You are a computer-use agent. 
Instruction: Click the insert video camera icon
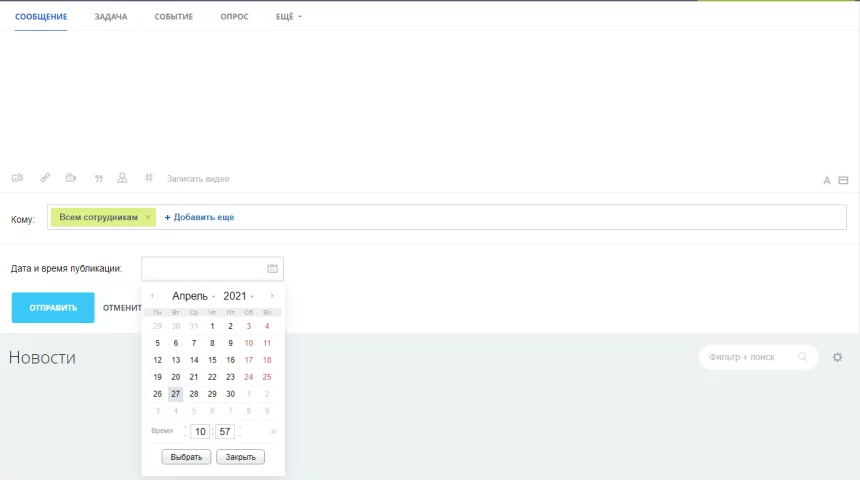coord(71,178)
